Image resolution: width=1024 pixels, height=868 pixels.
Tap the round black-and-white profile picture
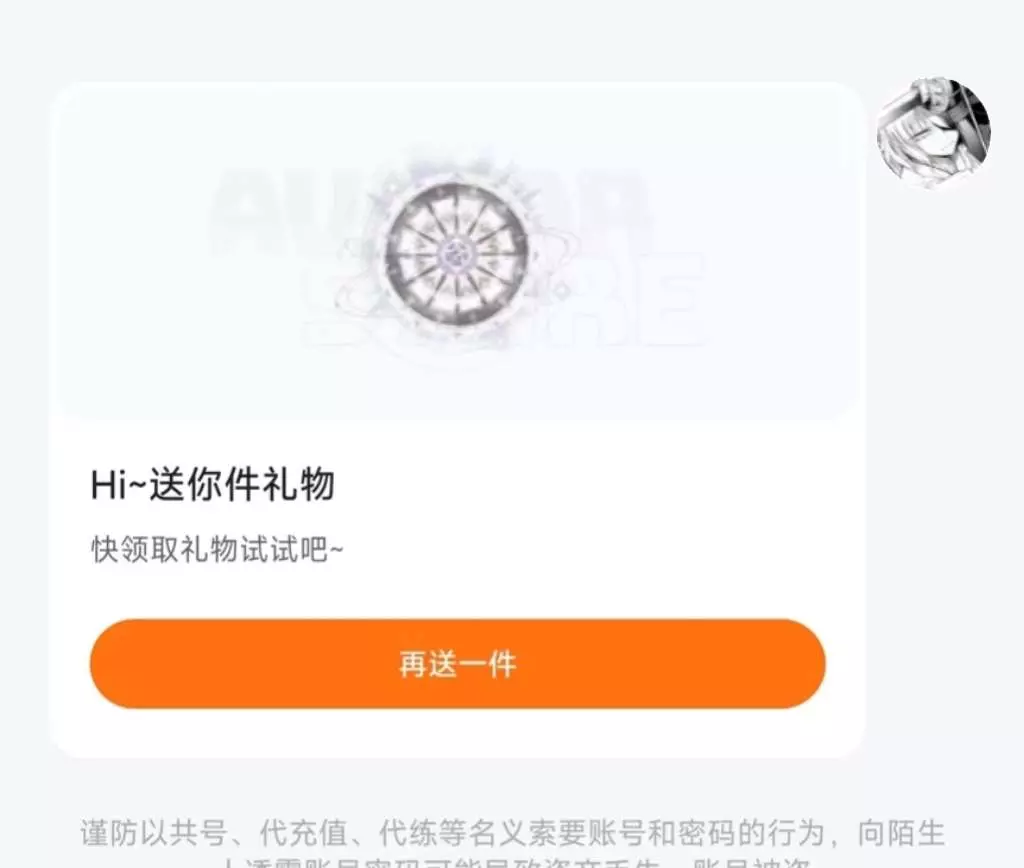[x=934, y=133]
